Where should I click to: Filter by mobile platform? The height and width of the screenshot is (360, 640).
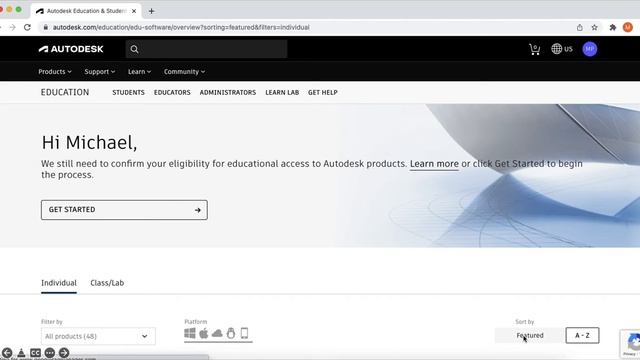(x=244, y=333)
